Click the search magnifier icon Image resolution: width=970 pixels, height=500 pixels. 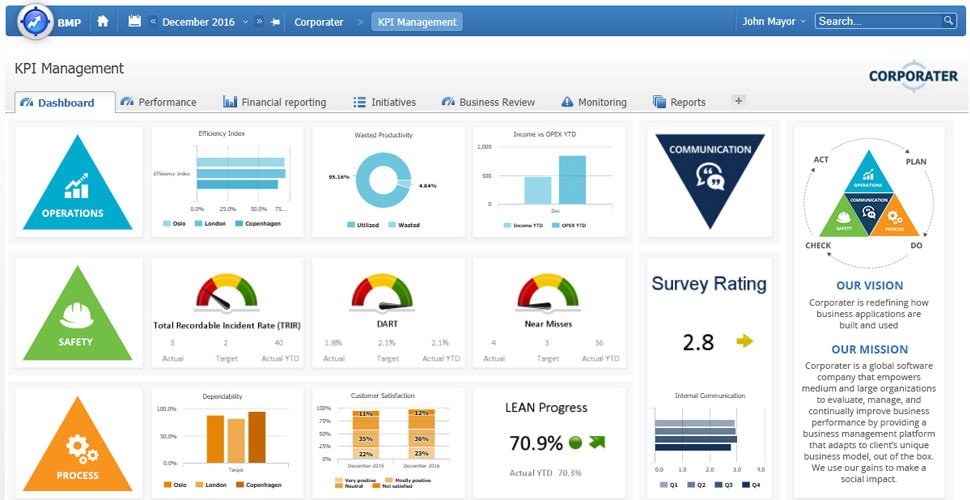pos(948,20)
